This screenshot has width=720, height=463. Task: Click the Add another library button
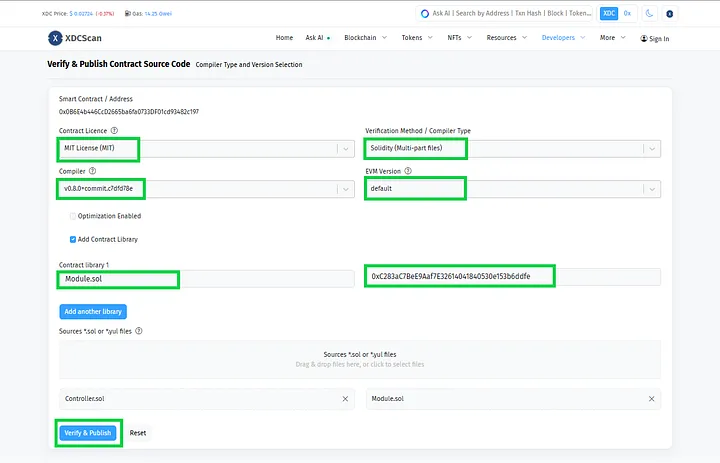[x=93, y=312]
